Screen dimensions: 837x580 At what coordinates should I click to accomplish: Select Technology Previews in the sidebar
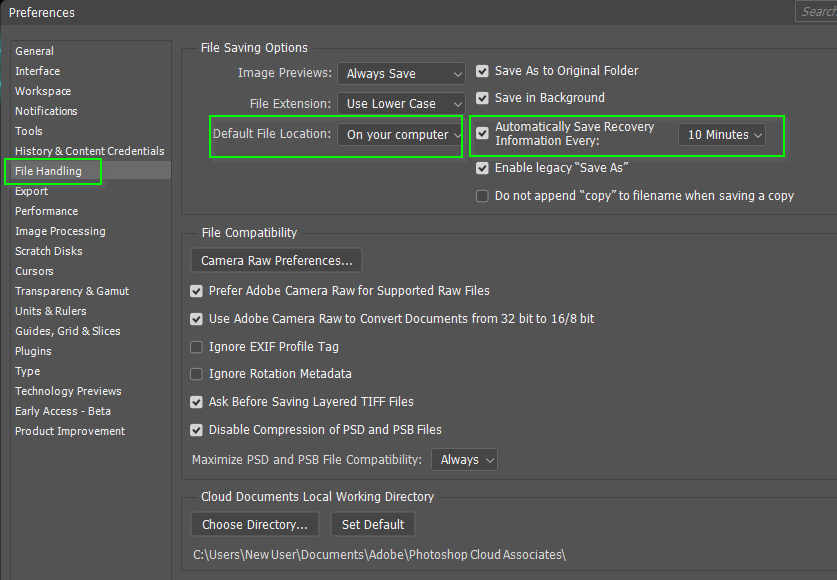coord(68,391)
